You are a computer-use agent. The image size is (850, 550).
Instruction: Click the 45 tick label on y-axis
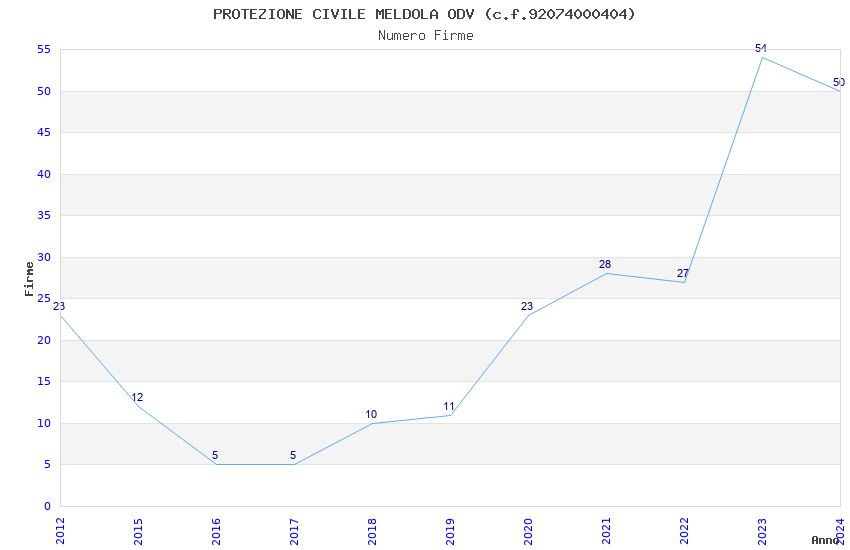point(44,133)
